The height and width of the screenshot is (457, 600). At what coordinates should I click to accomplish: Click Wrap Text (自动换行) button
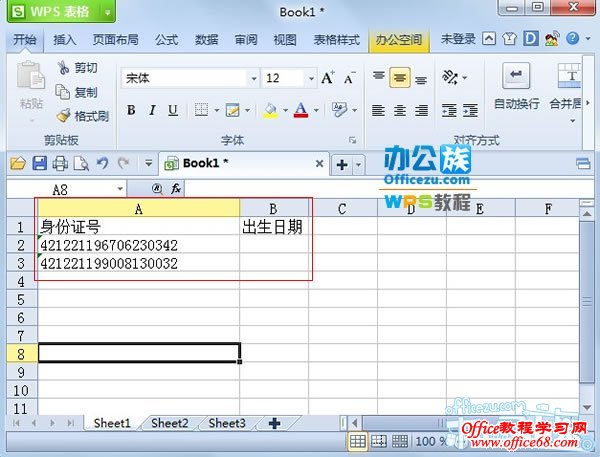[x=516, y=87]
